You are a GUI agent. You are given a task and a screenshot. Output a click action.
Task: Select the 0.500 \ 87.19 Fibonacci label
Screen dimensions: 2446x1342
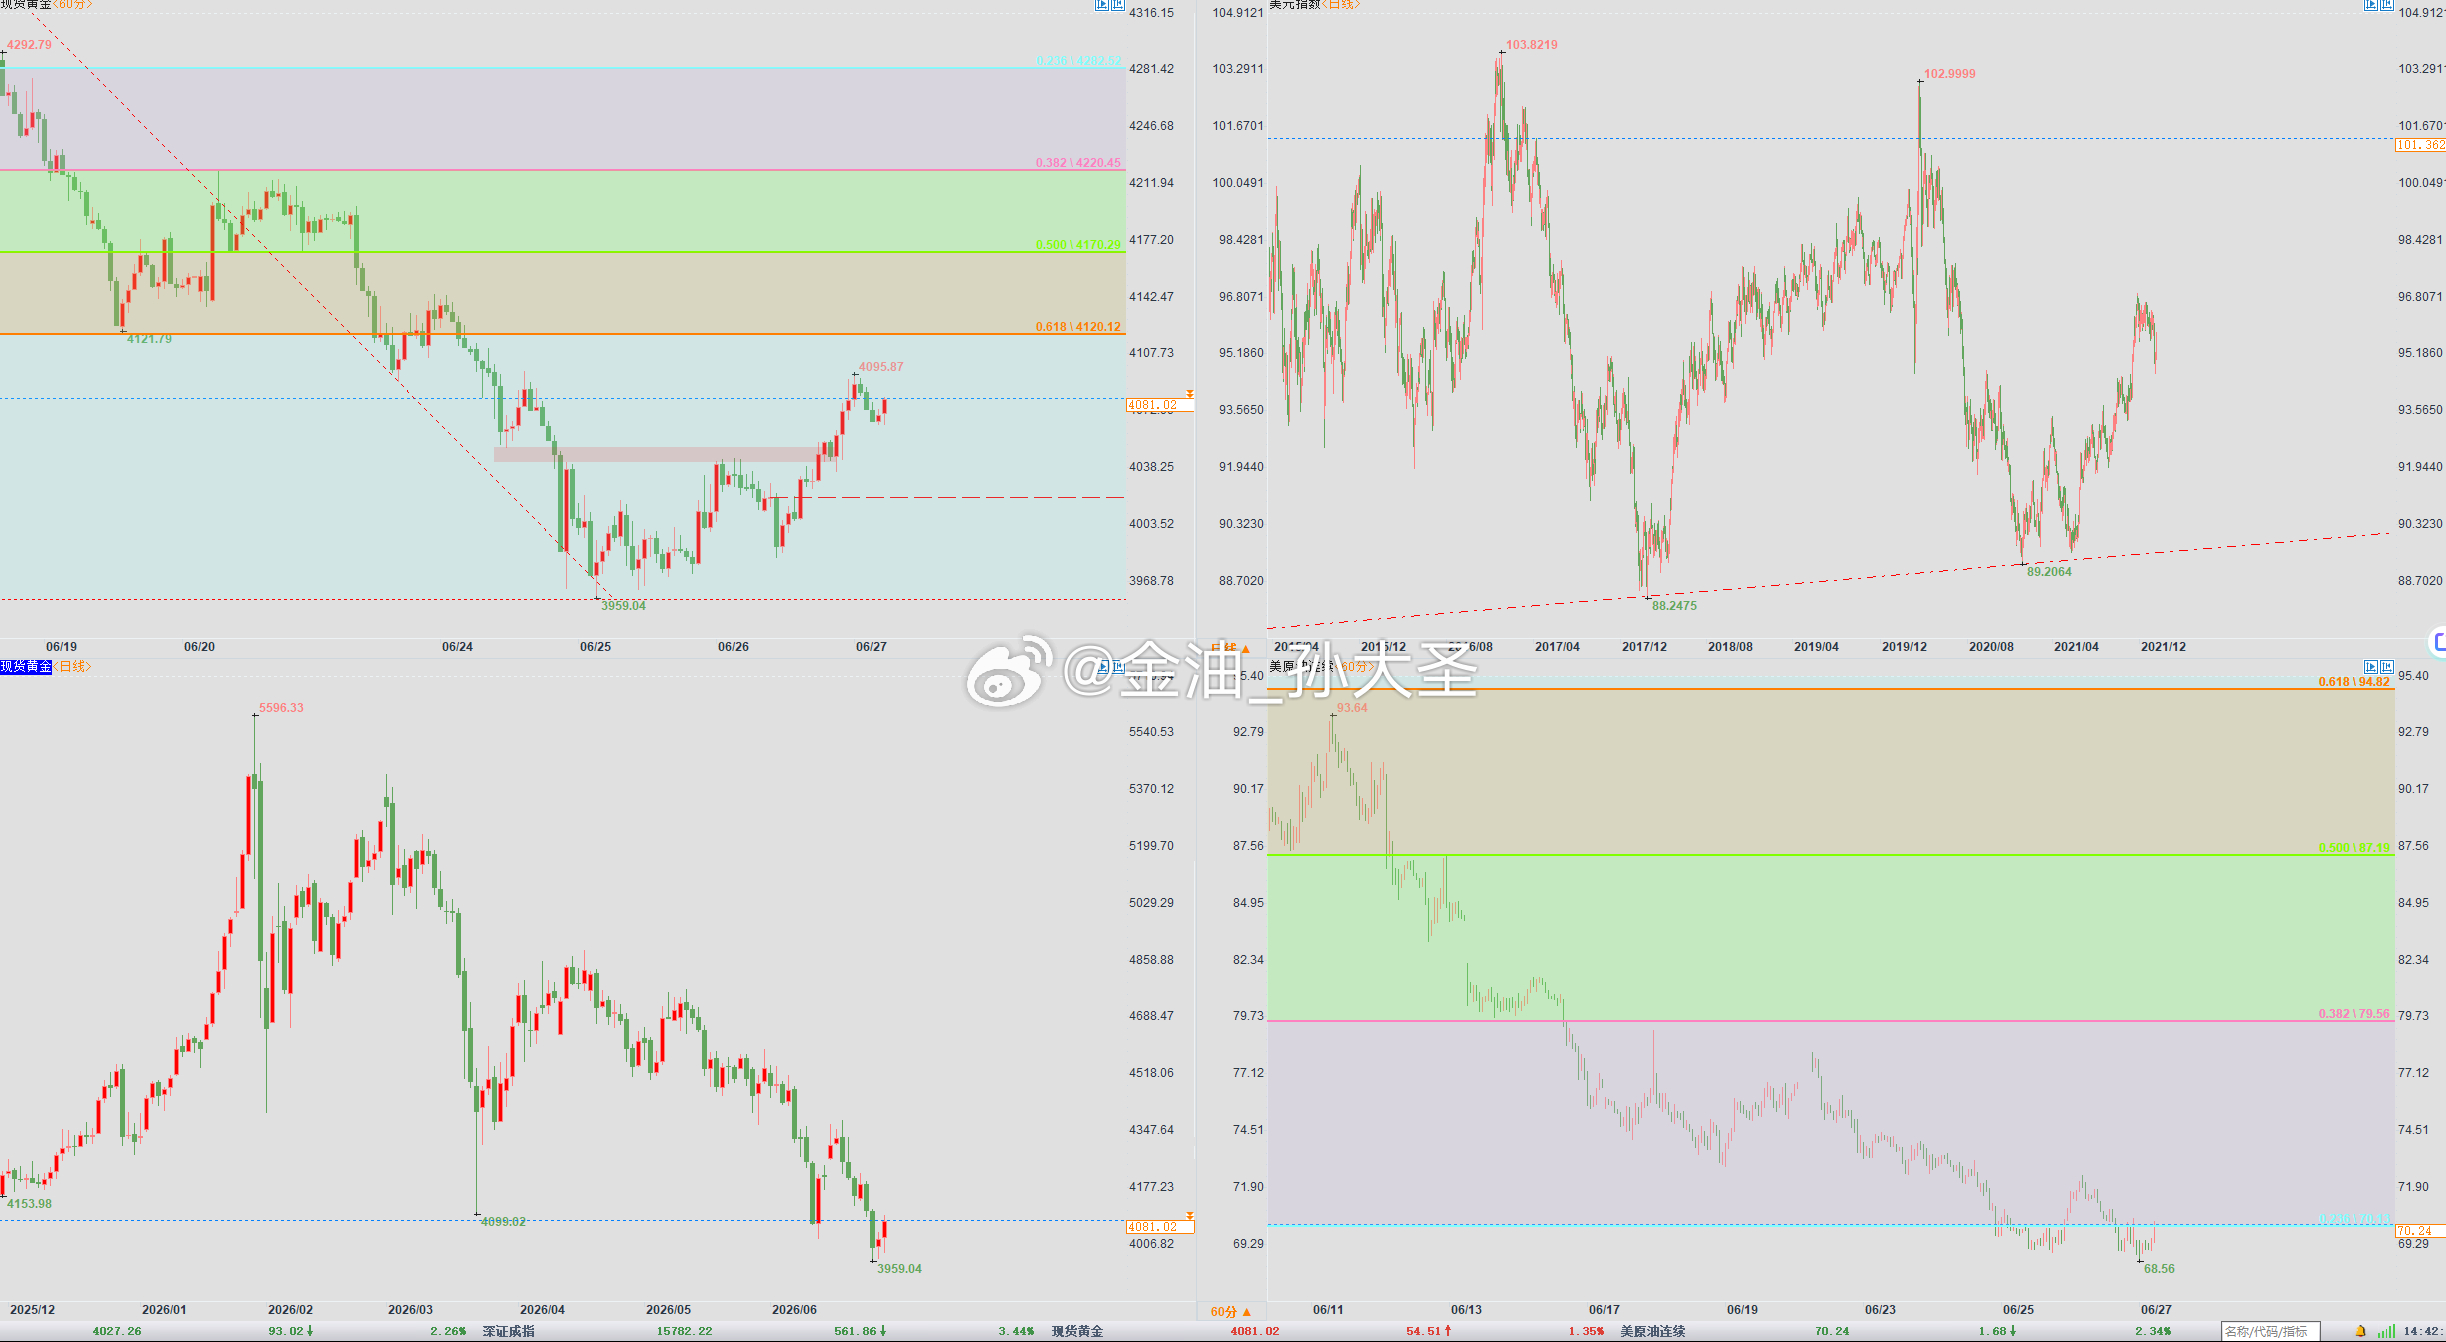click(x=2354, y=848)
